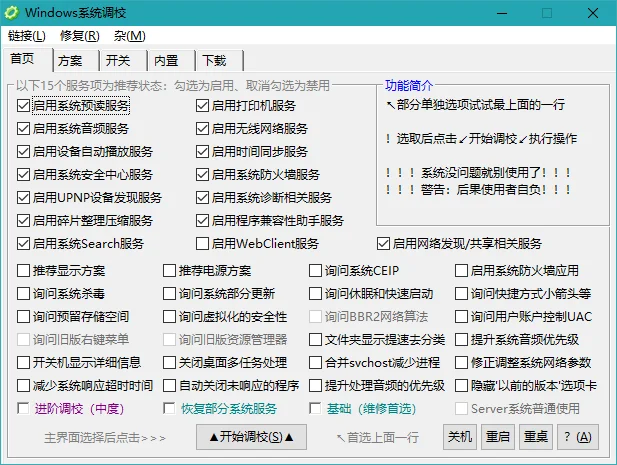The image size is (617, 465).
Task: Uncheck 启用设备自动播放服务
Action: (24, 151)
